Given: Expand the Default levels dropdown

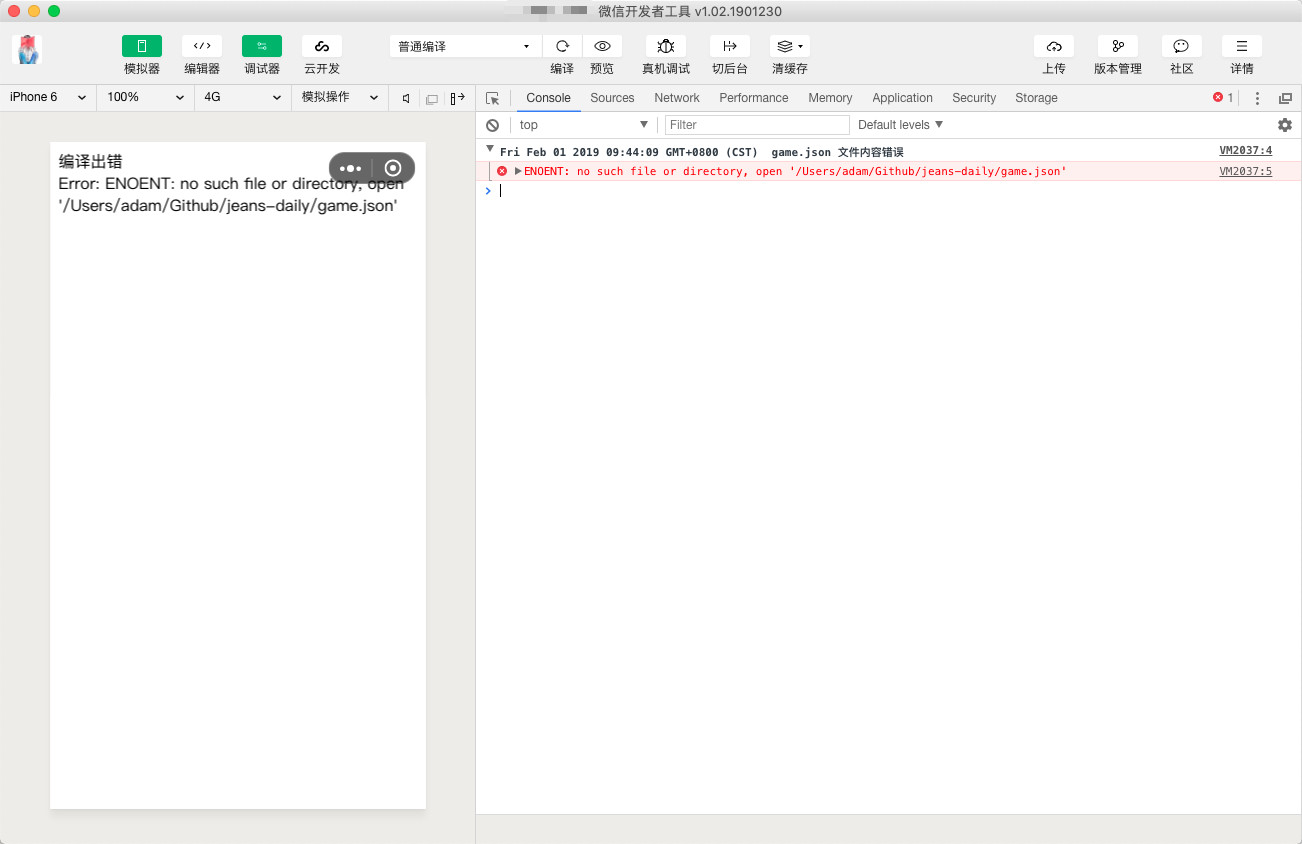Looking at the screenshot, I should (900, 125).
